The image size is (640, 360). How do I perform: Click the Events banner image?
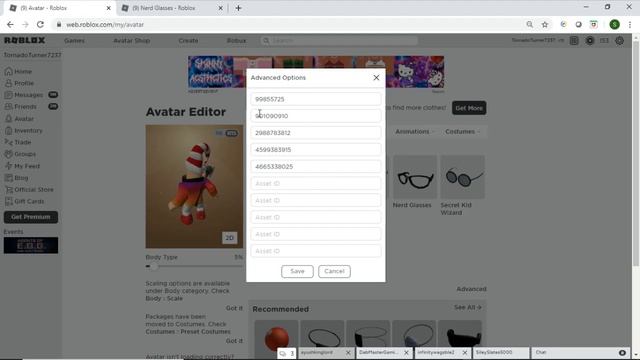[31, 245]
